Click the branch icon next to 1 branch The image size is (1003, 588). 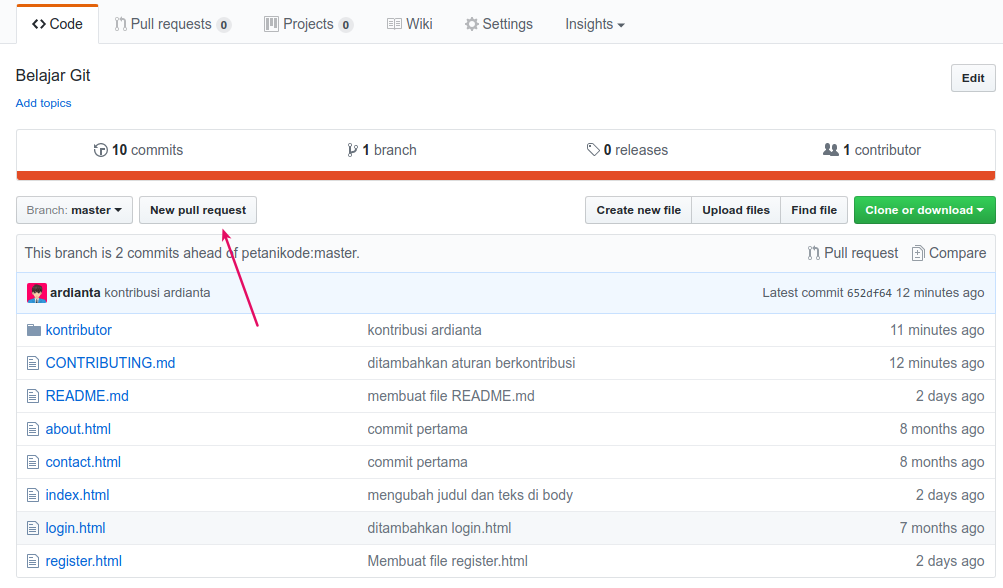point(352,149)
